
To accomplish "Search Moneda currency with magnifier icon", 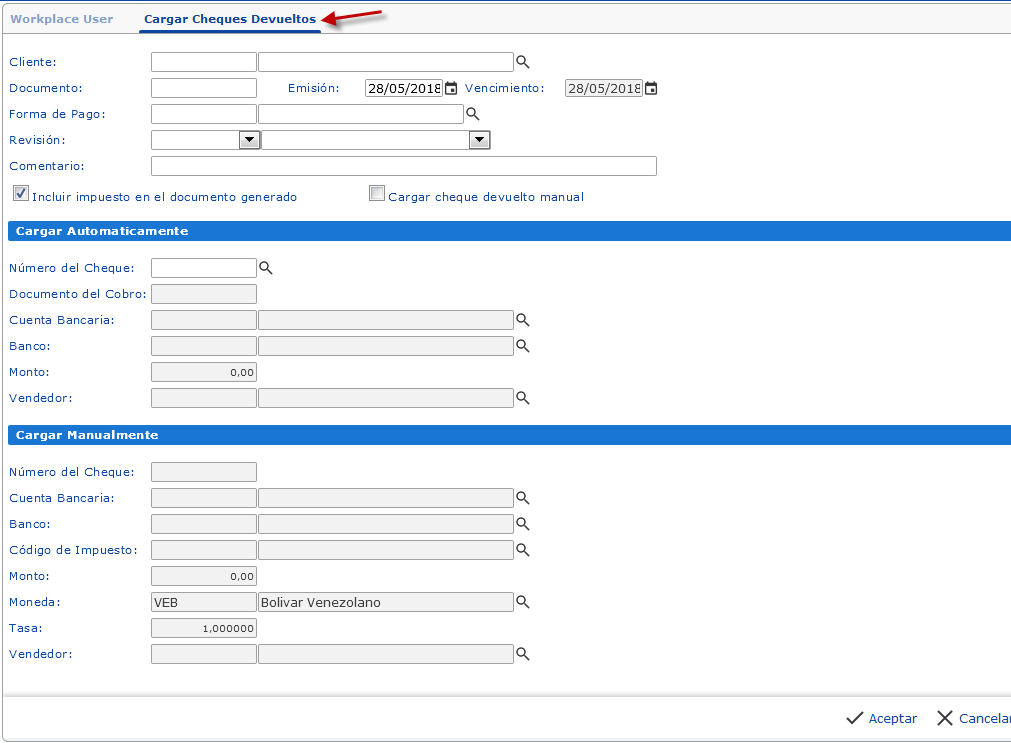I will pyautogui.click(x=522, y=602).
